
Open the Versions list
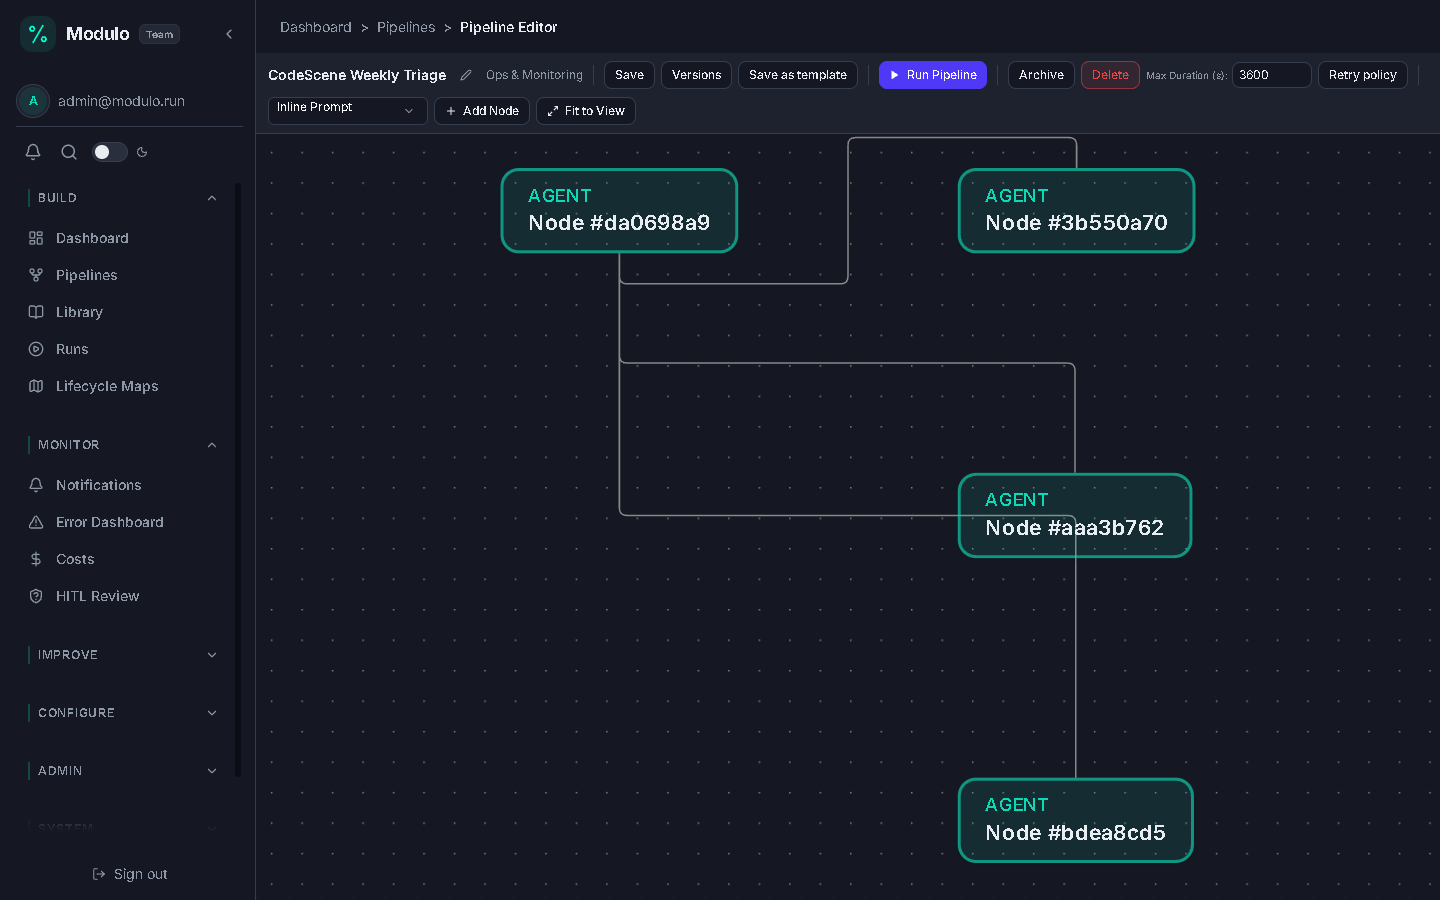tap(696, 75)
